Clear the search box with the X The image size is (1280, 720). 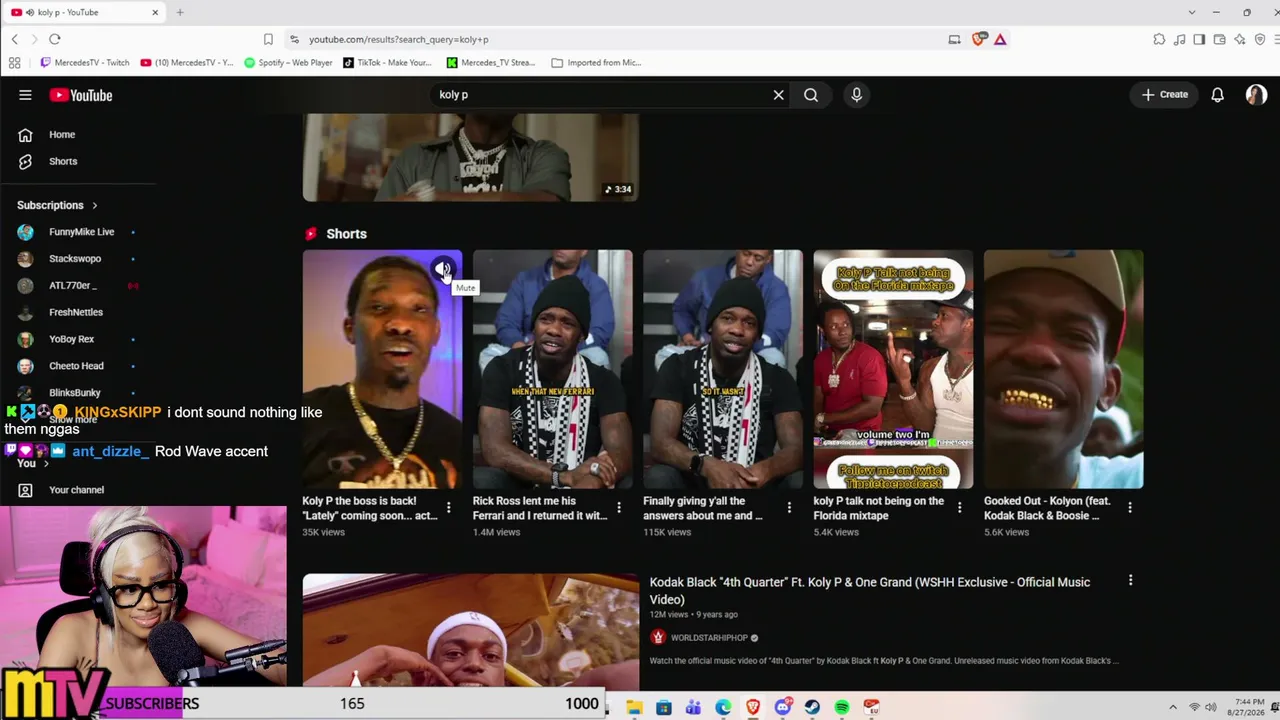pos(778,95)
